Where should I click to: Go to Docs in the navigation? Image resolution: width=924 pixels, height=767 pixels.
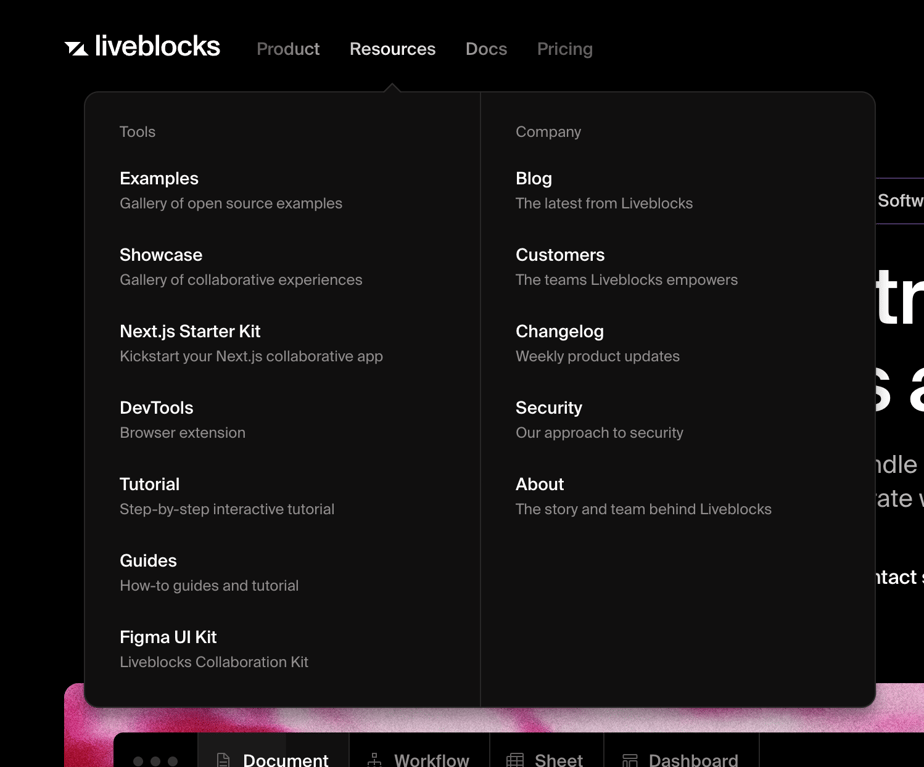[x=486, y=49]
